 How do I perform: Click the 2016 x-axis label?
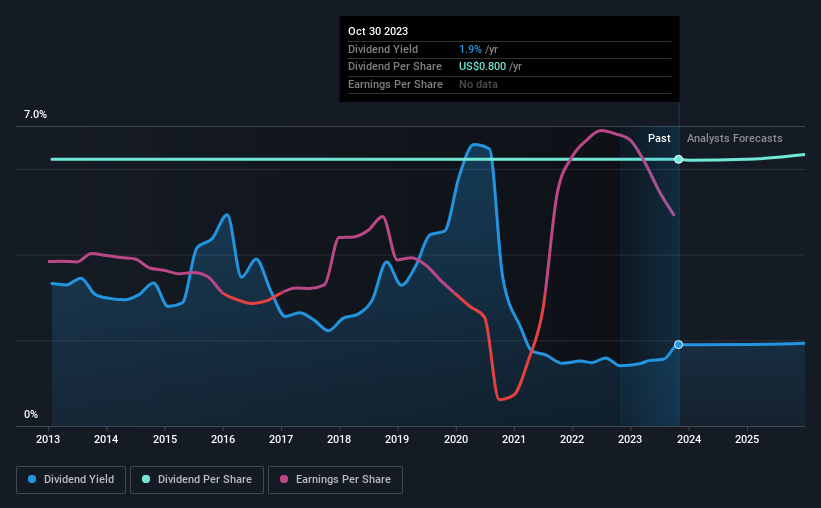pos(223,439)
